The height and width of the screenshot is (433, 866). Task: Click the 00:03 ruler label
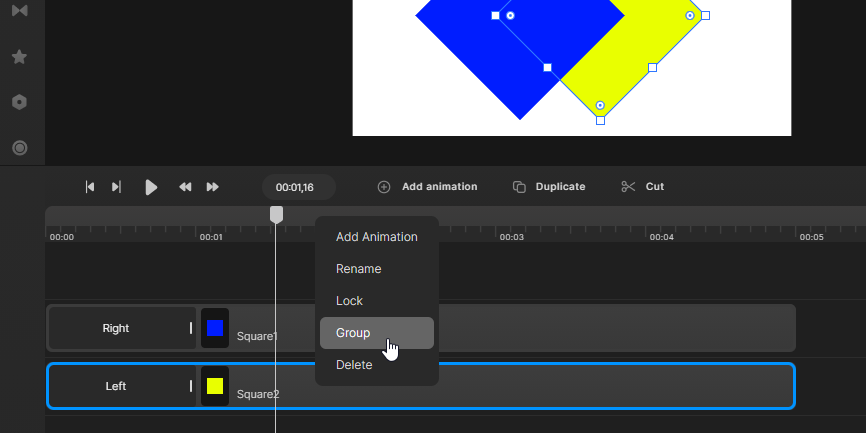tap(511, 237)
